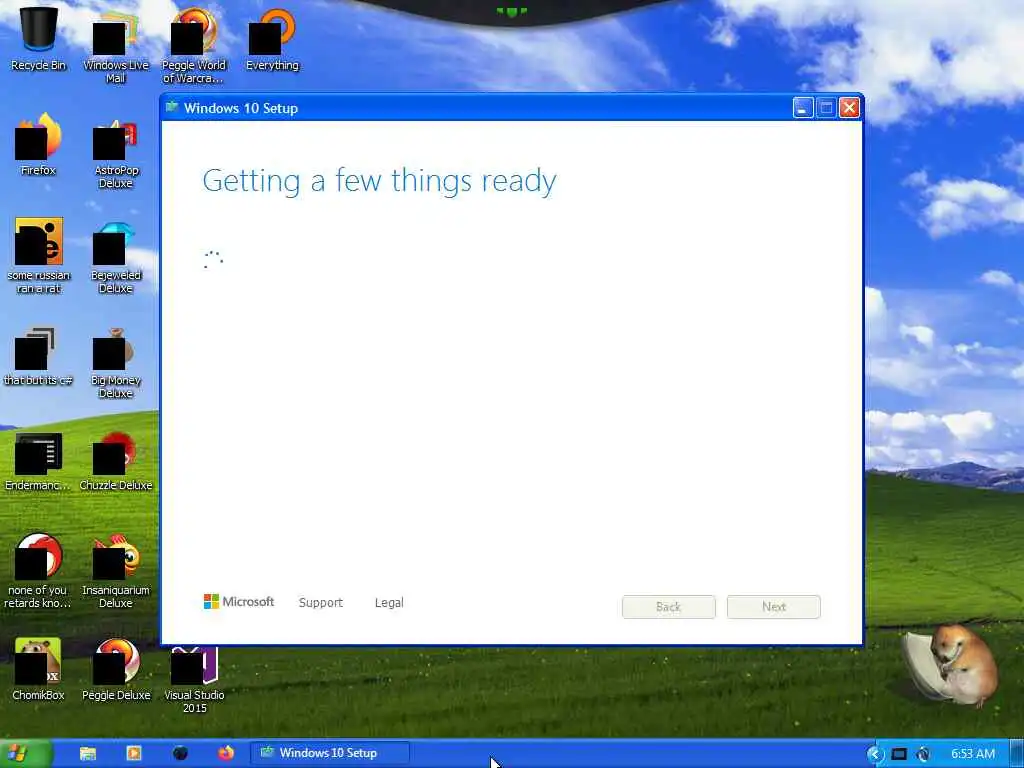1024x768 pixels.
Task: Click the 6:53 AM taskbar clock
Action: pos(972,754)
